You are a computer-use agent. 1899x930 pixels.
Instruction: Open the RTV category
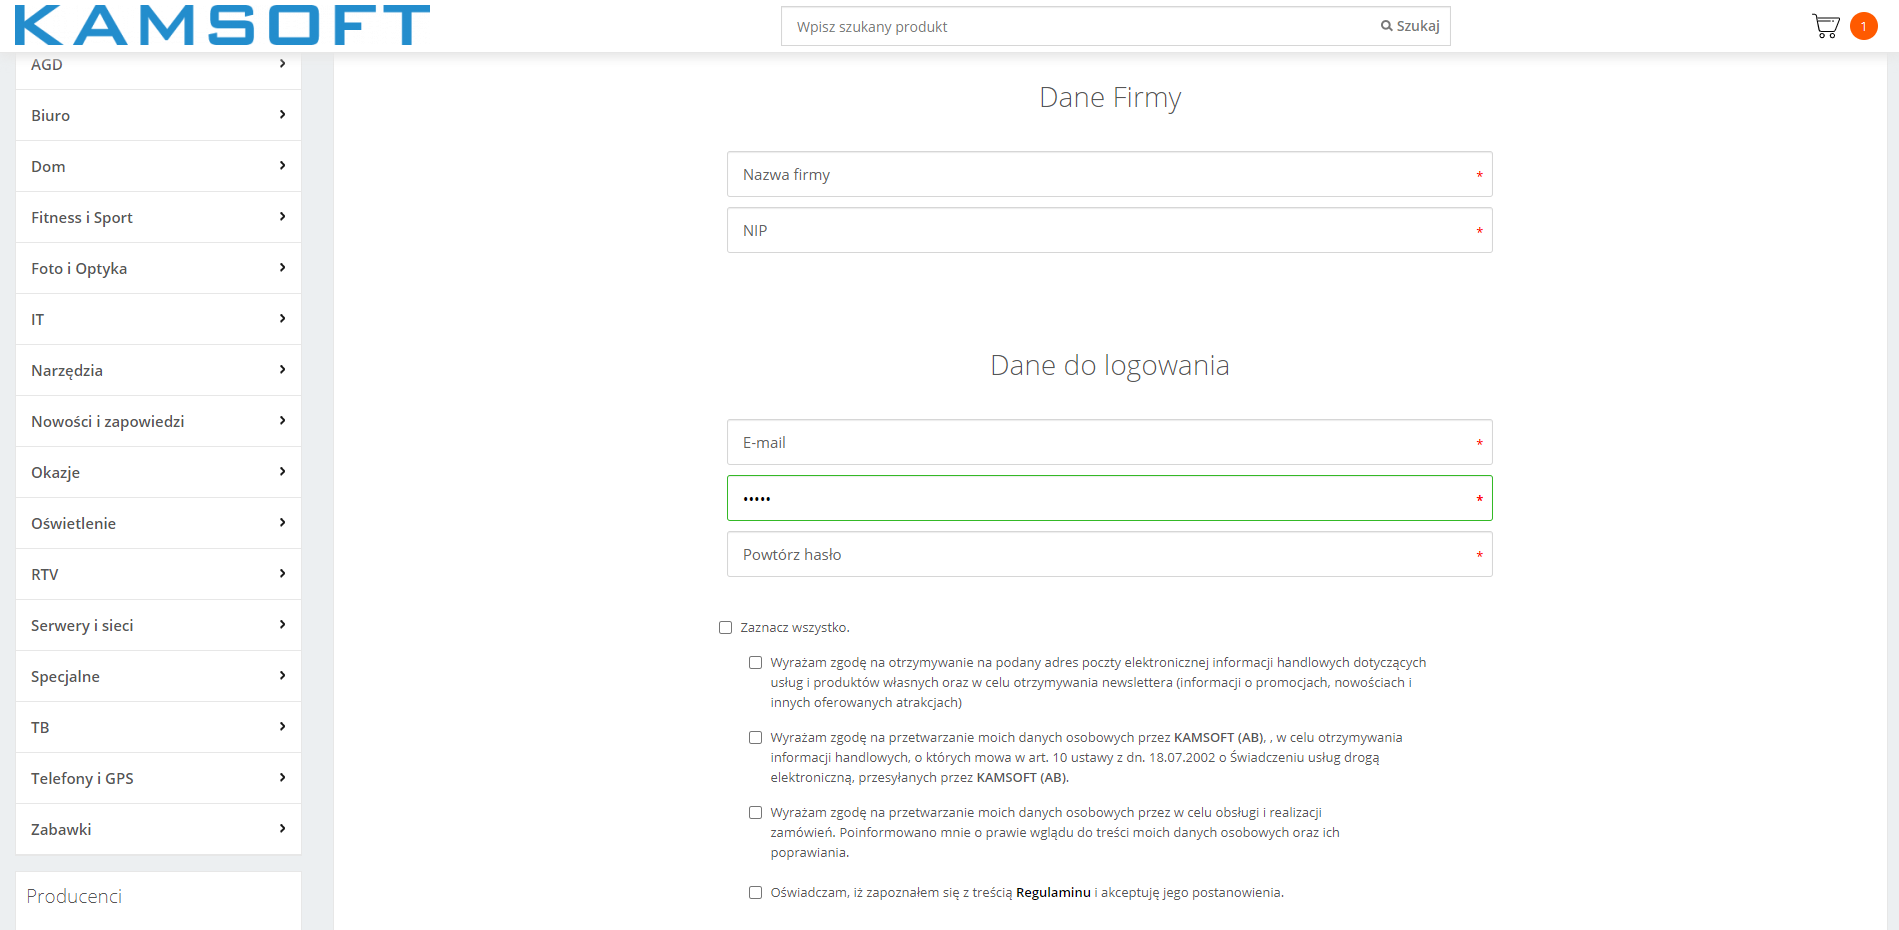pos(158,574)
